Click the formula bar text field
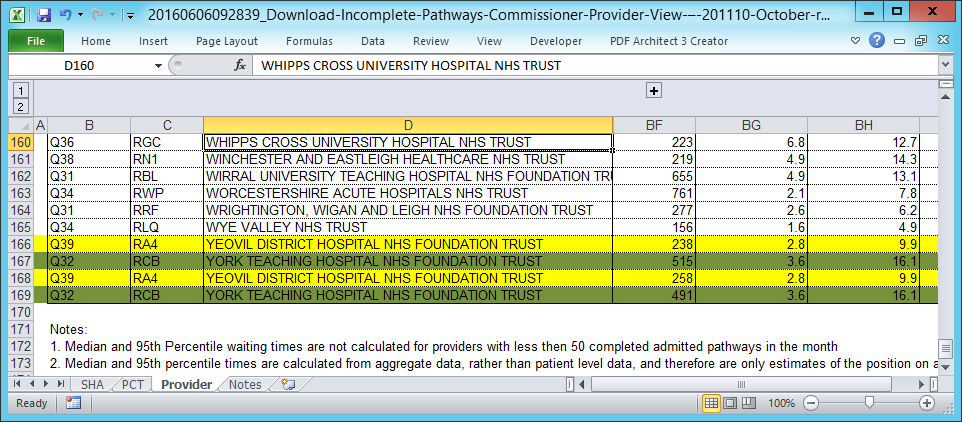Image resolution: width=962 pixels, height=422 pixels. 595,65
